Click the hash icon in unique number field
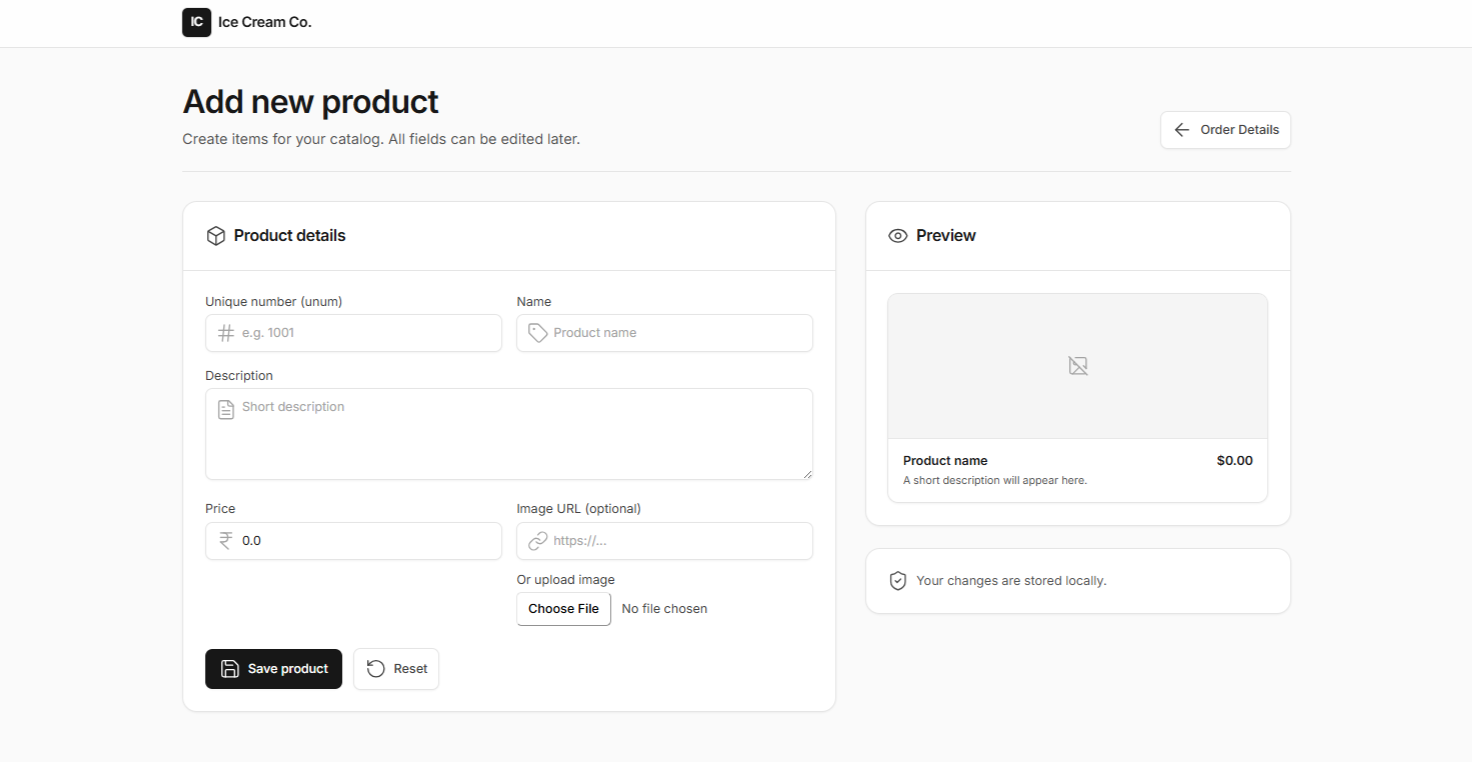Screen dimensions: 1472x762 point(225,333)
